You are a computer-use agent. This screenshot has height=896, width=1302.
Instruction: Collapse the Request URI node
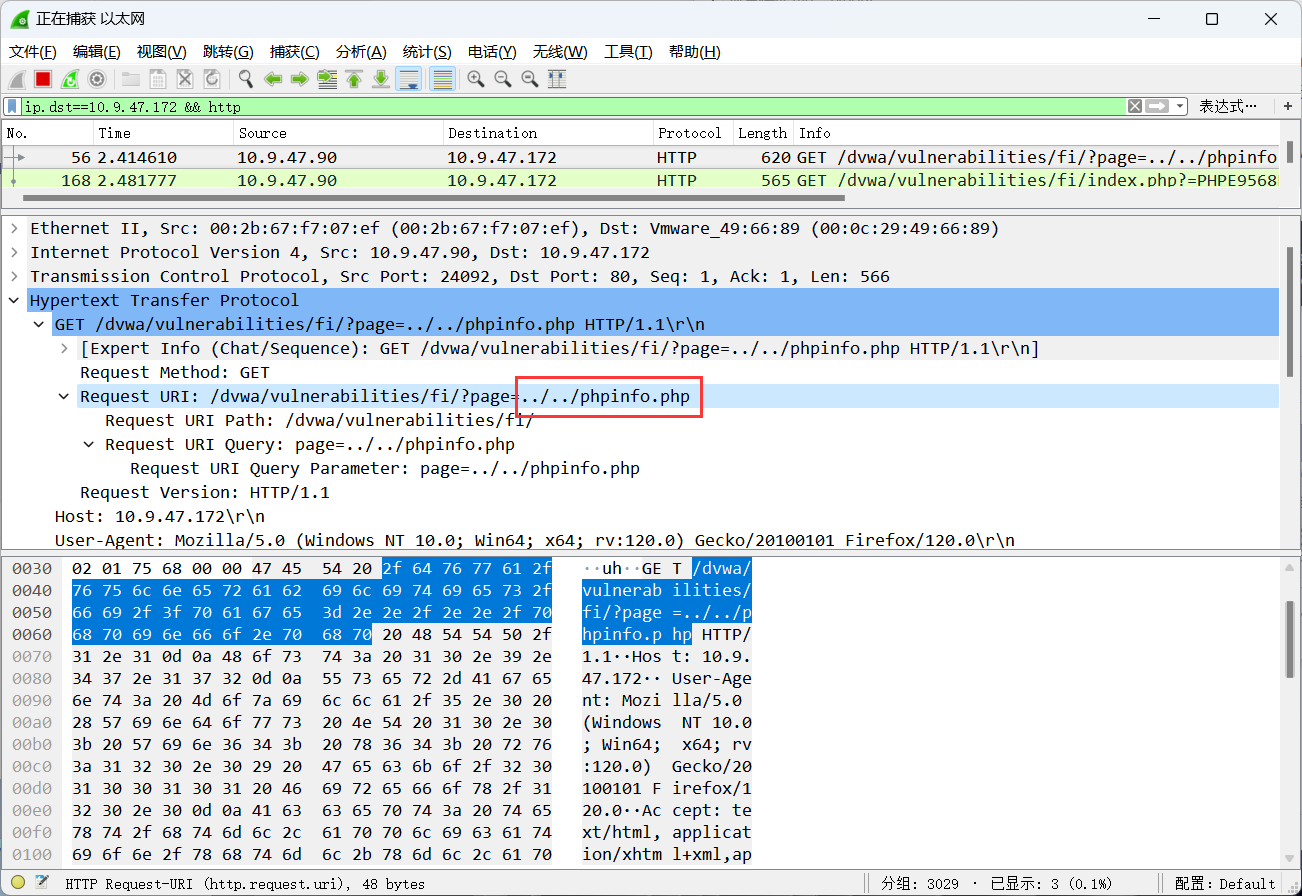64,396
